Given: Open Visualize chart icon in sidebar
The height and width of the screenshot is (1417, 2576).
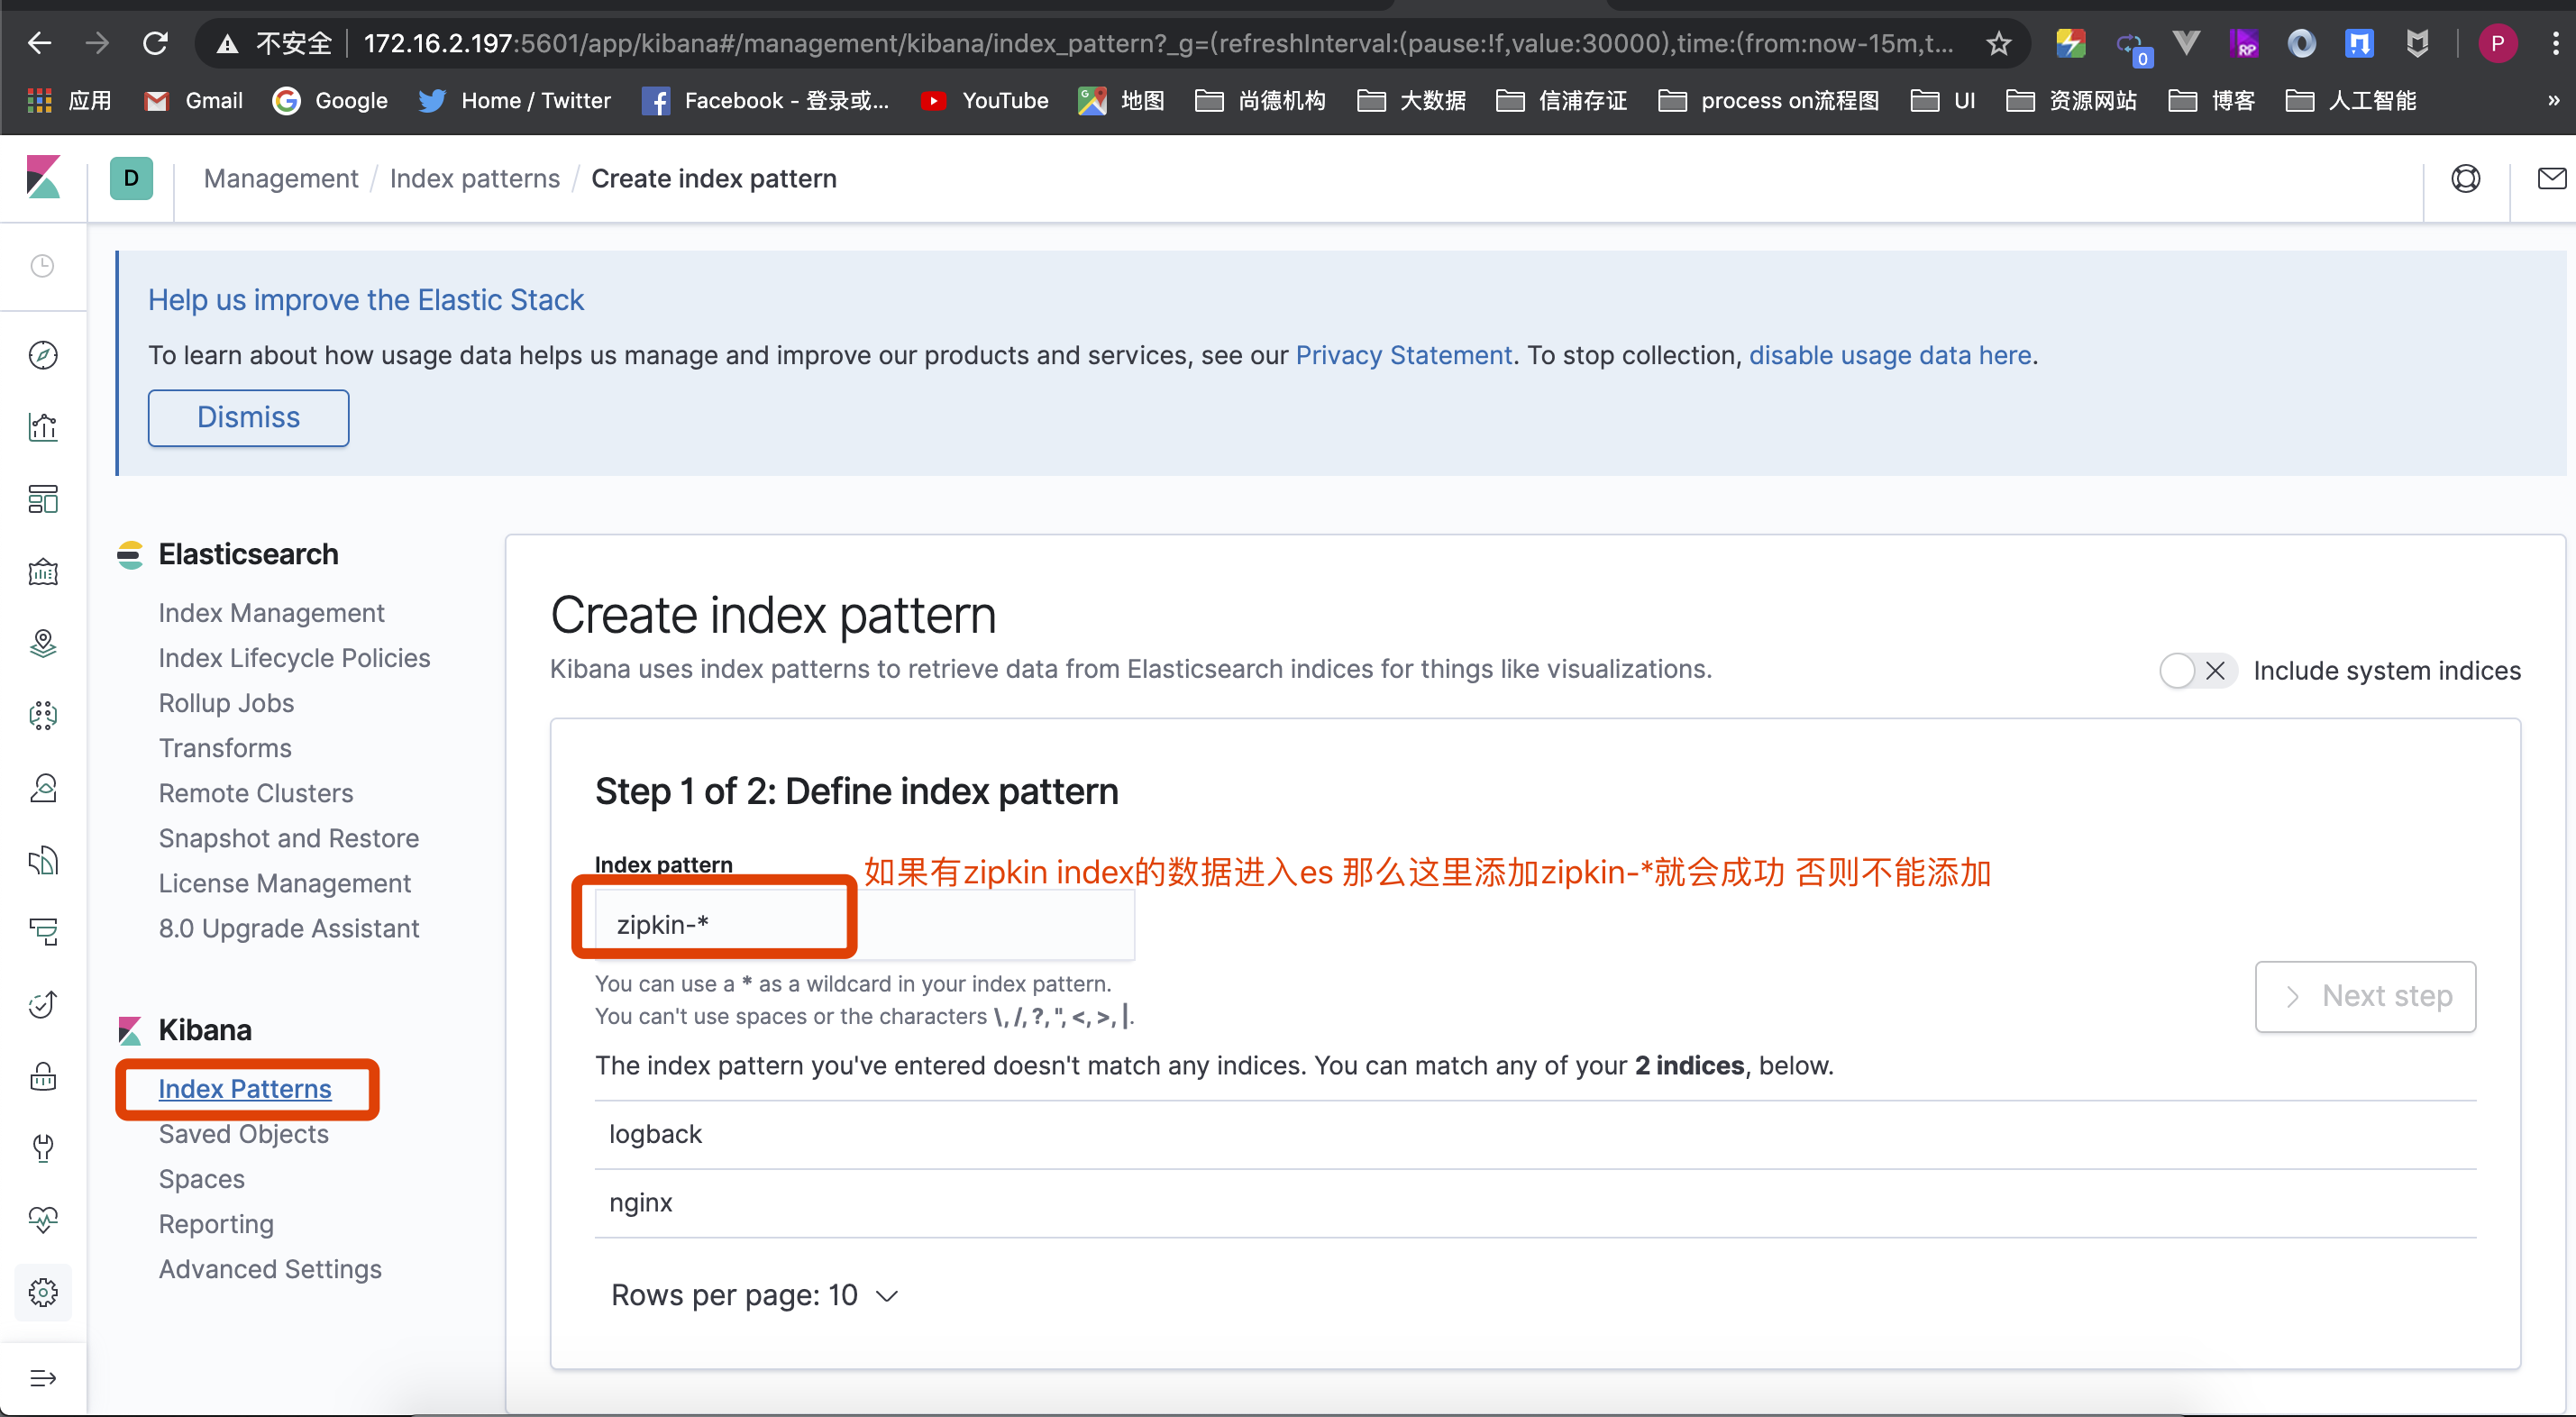Looking at the screenshot, I should coord(43,427).
